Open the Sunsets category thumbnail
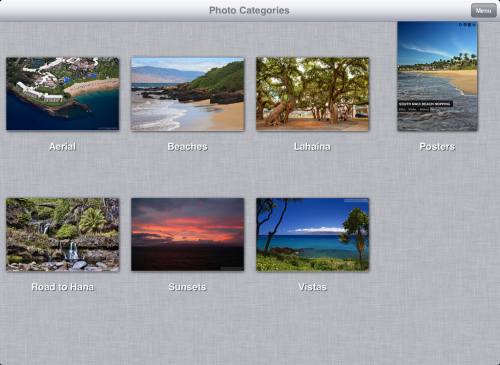500x365 pixels. coord(188,234)
